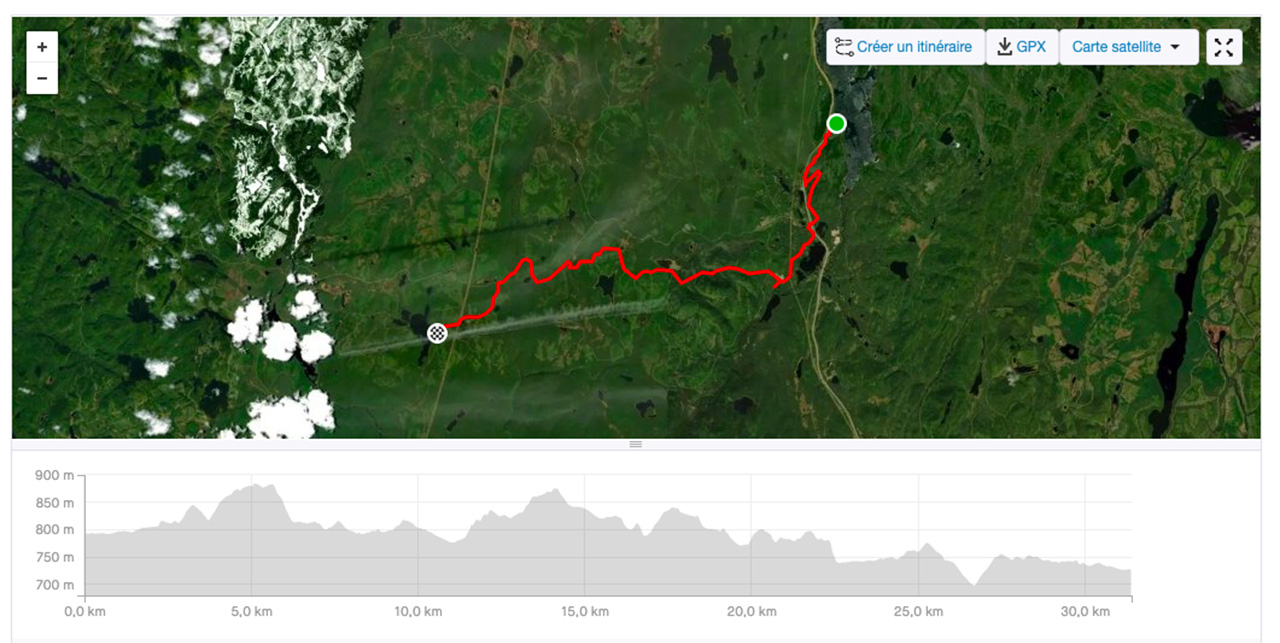Image resolution: width=1280 pixels, height=643 pixels.
Task: Zoom in with the plus button
Action: pos(42,46)
